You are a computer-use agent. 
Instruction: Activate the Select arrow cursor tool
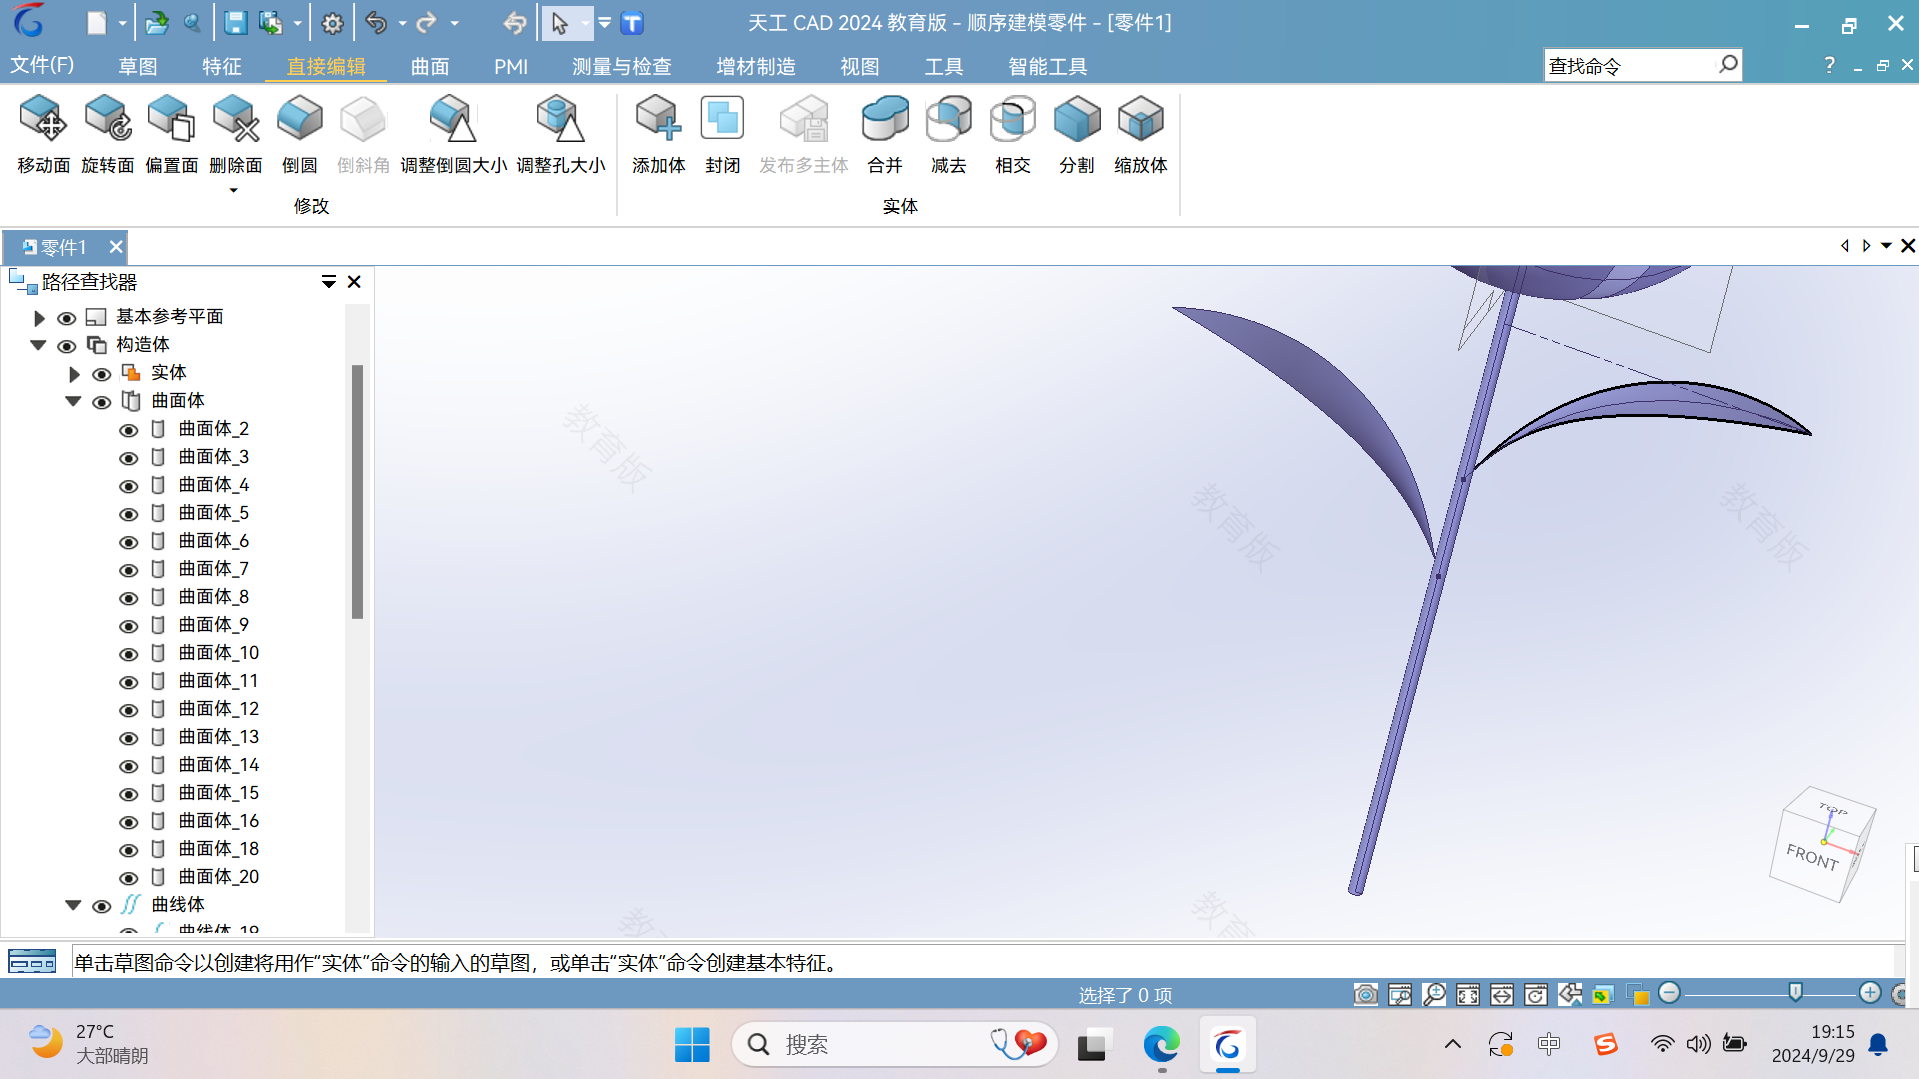pyautogui.click(x=559, y=23)
